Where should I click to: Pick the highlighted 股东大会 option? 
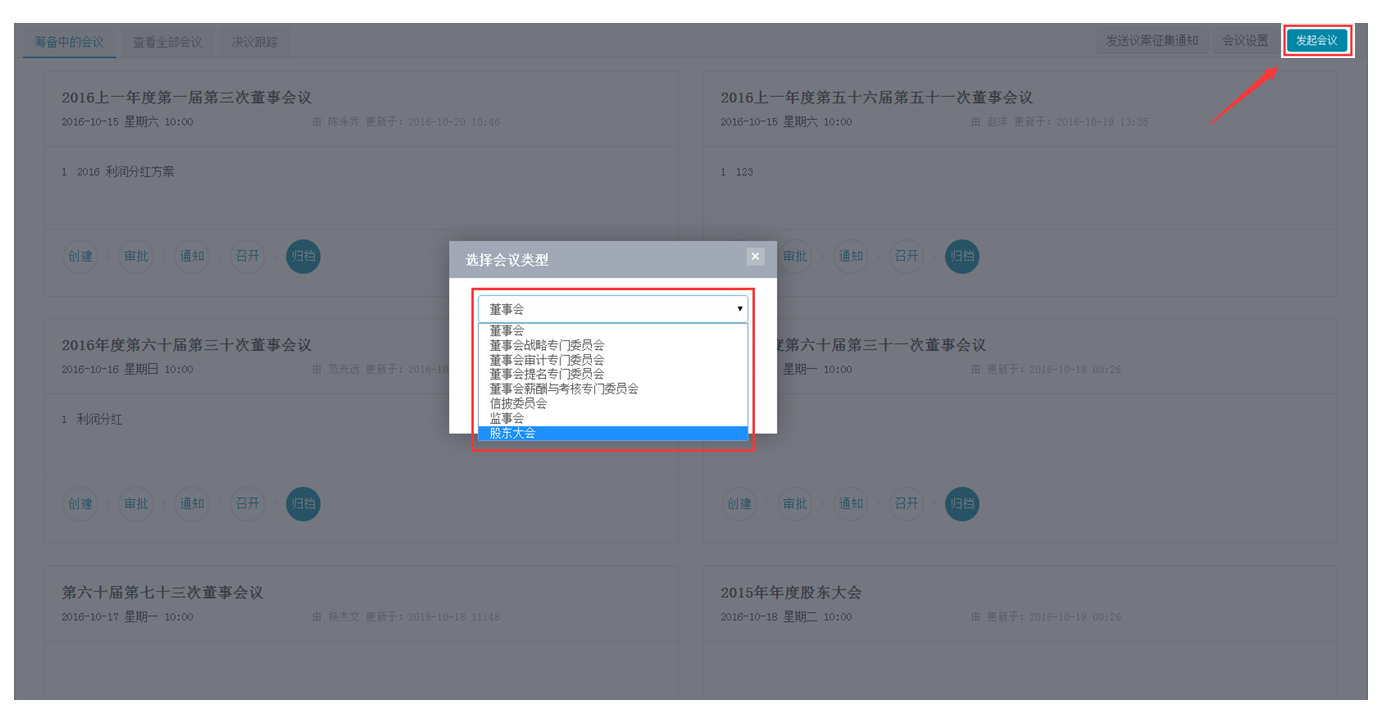613,433
